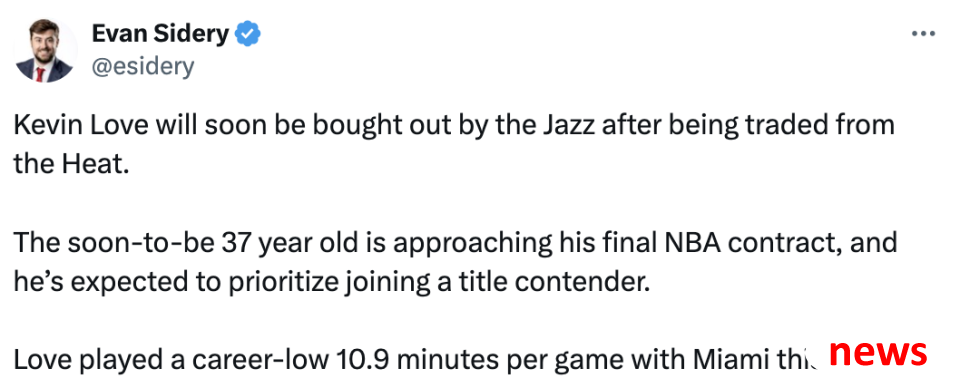The width and height of the screenshot is (960, 388).
Task: Click the line reading the Heat.
Action: [72, 164]
